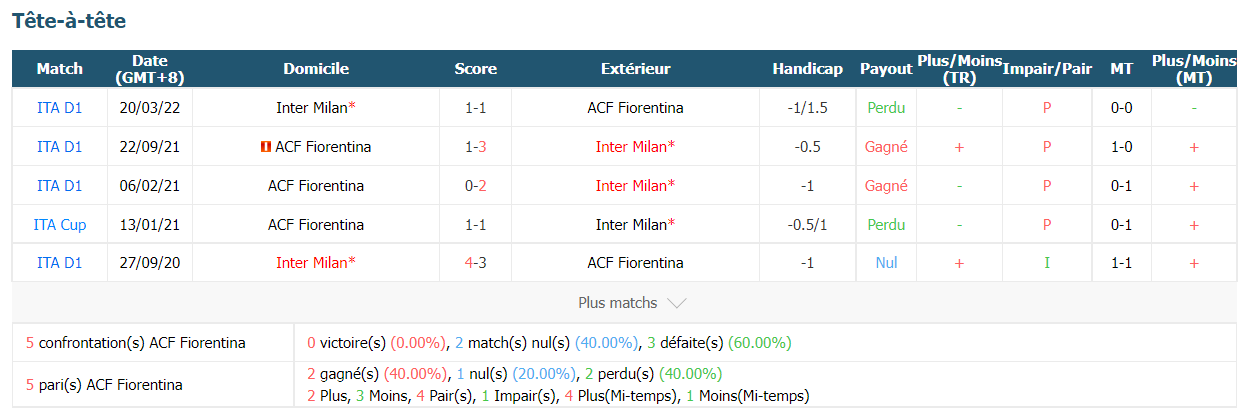Click ACF Fiorentina away team on 27/09/20

pyautogui.click(x=636, y=263)
